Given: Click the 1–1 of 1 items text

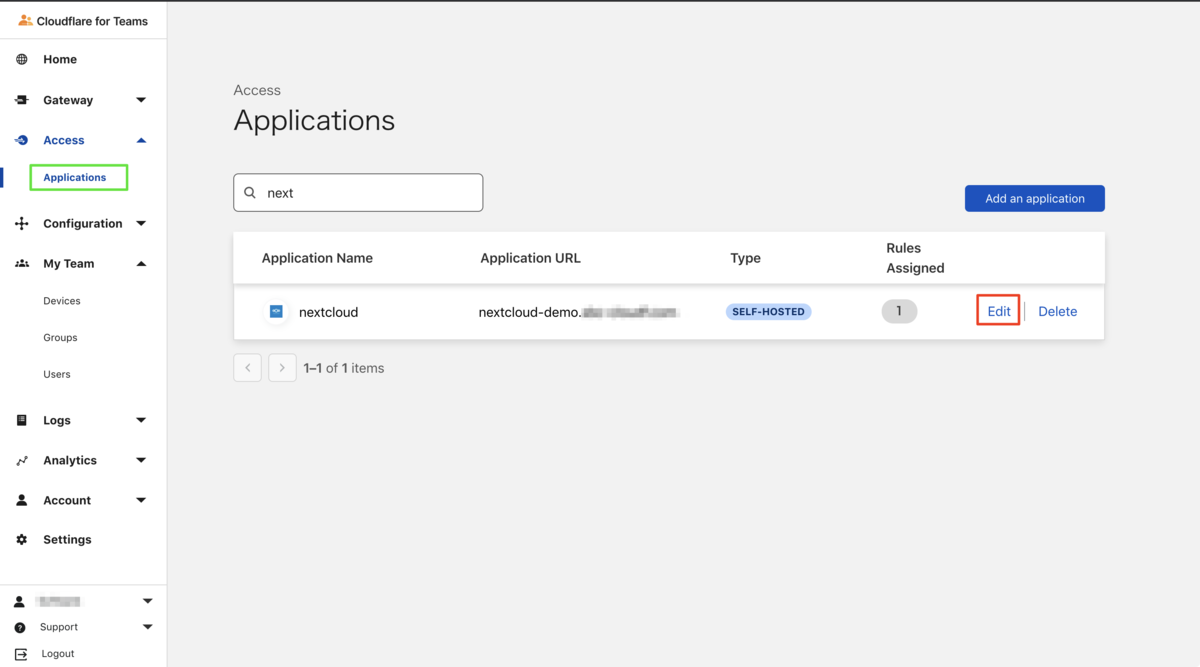Looking at the screenshot, I should tap(344, 368).
